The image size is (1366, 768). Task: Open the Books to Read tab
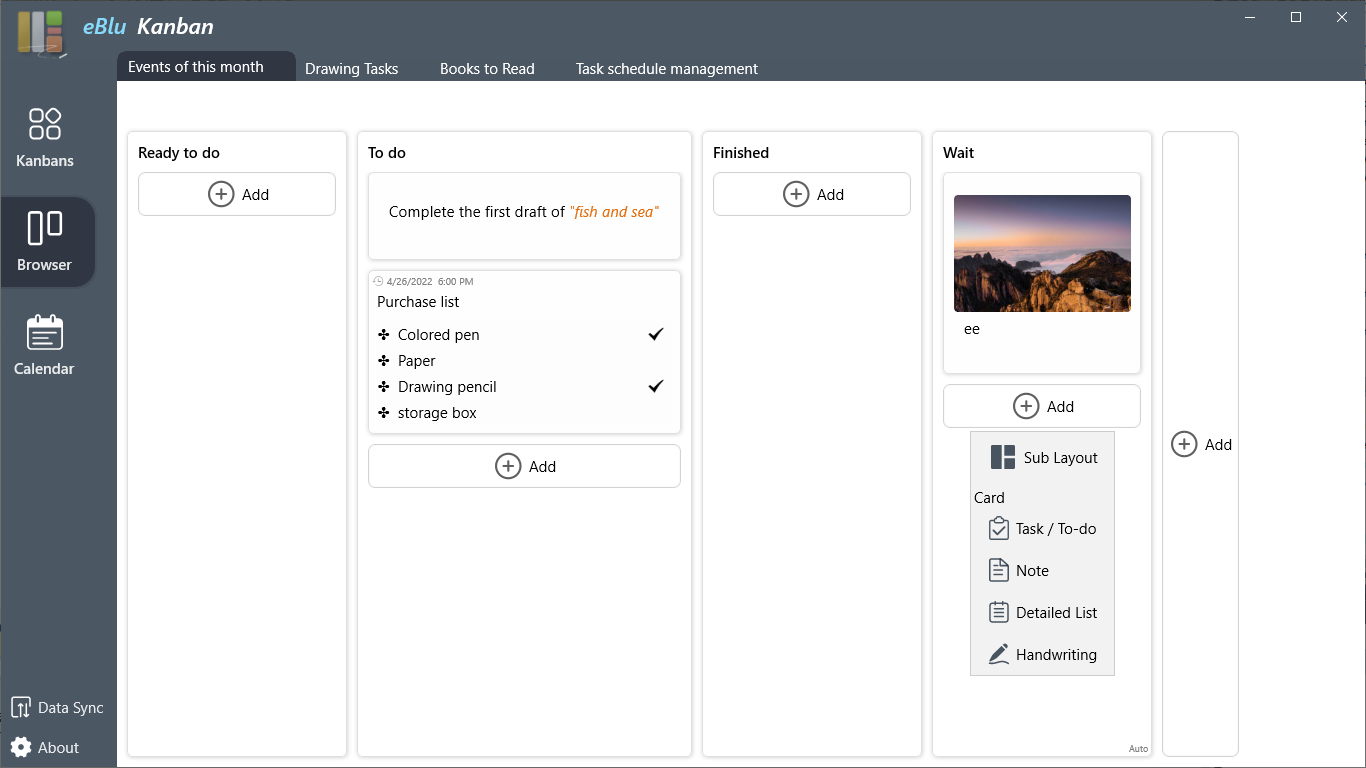[487, 69]
